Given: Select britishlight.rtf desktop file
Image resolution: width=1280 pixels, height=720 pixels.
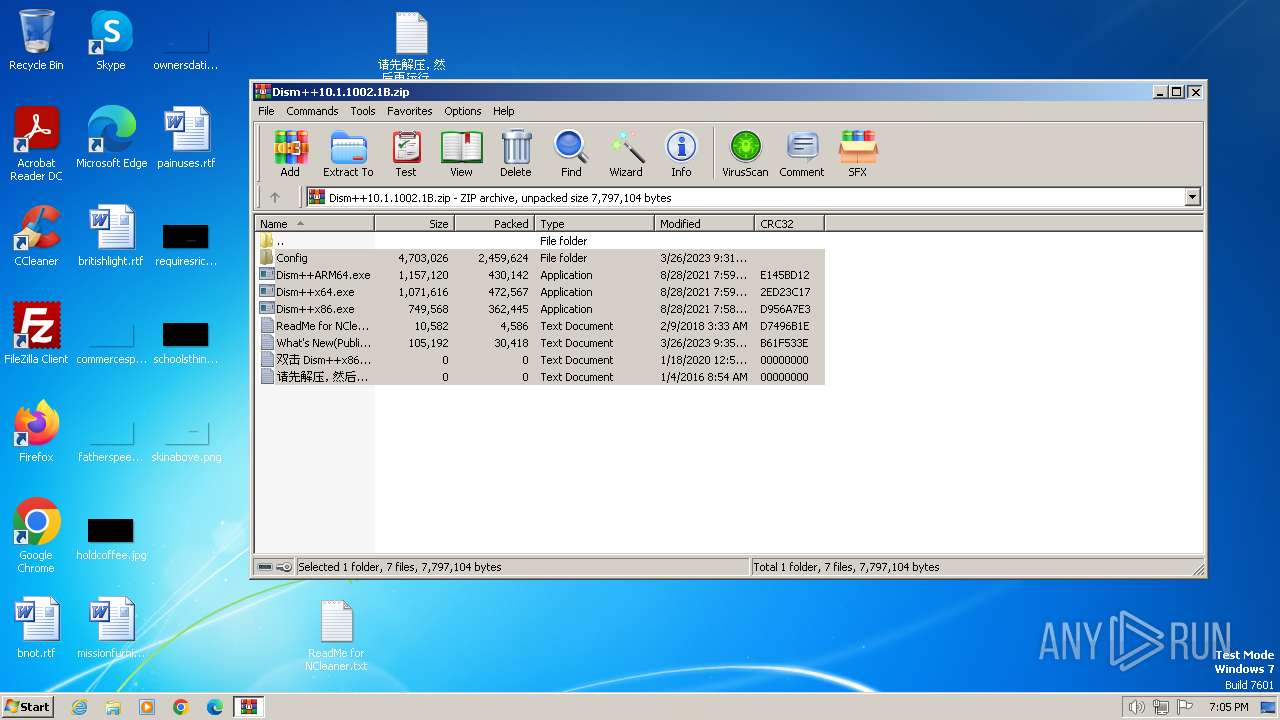Looking at the screenshot, I should pyautogui.click(x=110, y=236).
